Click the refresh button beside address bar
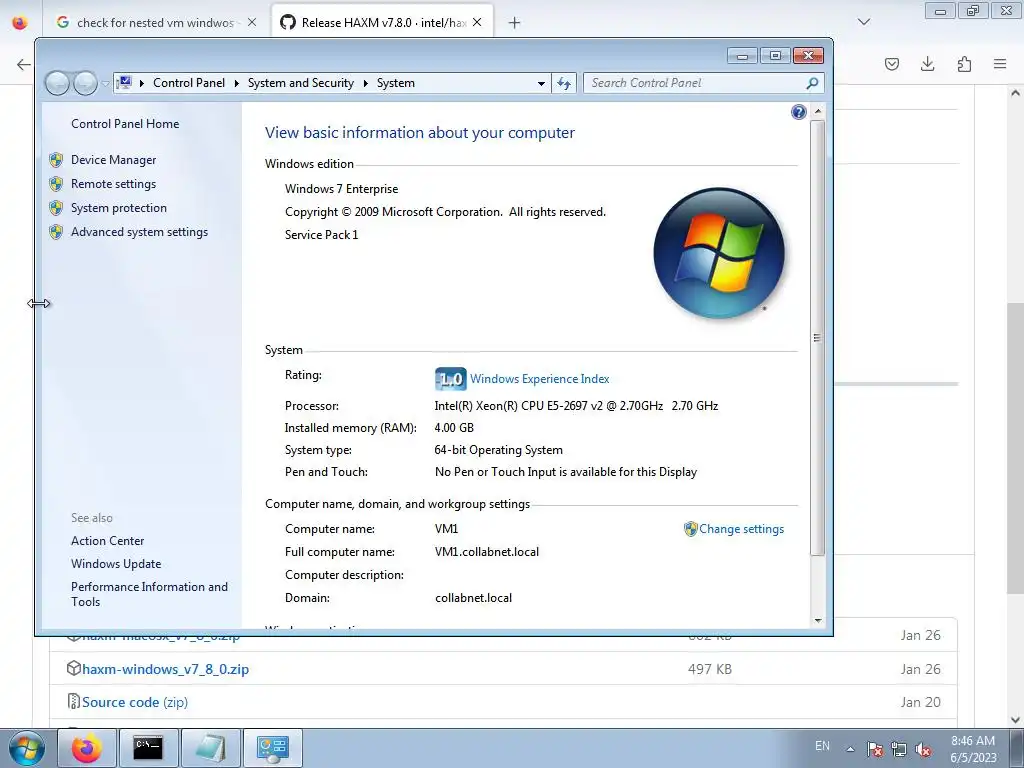 (564, 83)
